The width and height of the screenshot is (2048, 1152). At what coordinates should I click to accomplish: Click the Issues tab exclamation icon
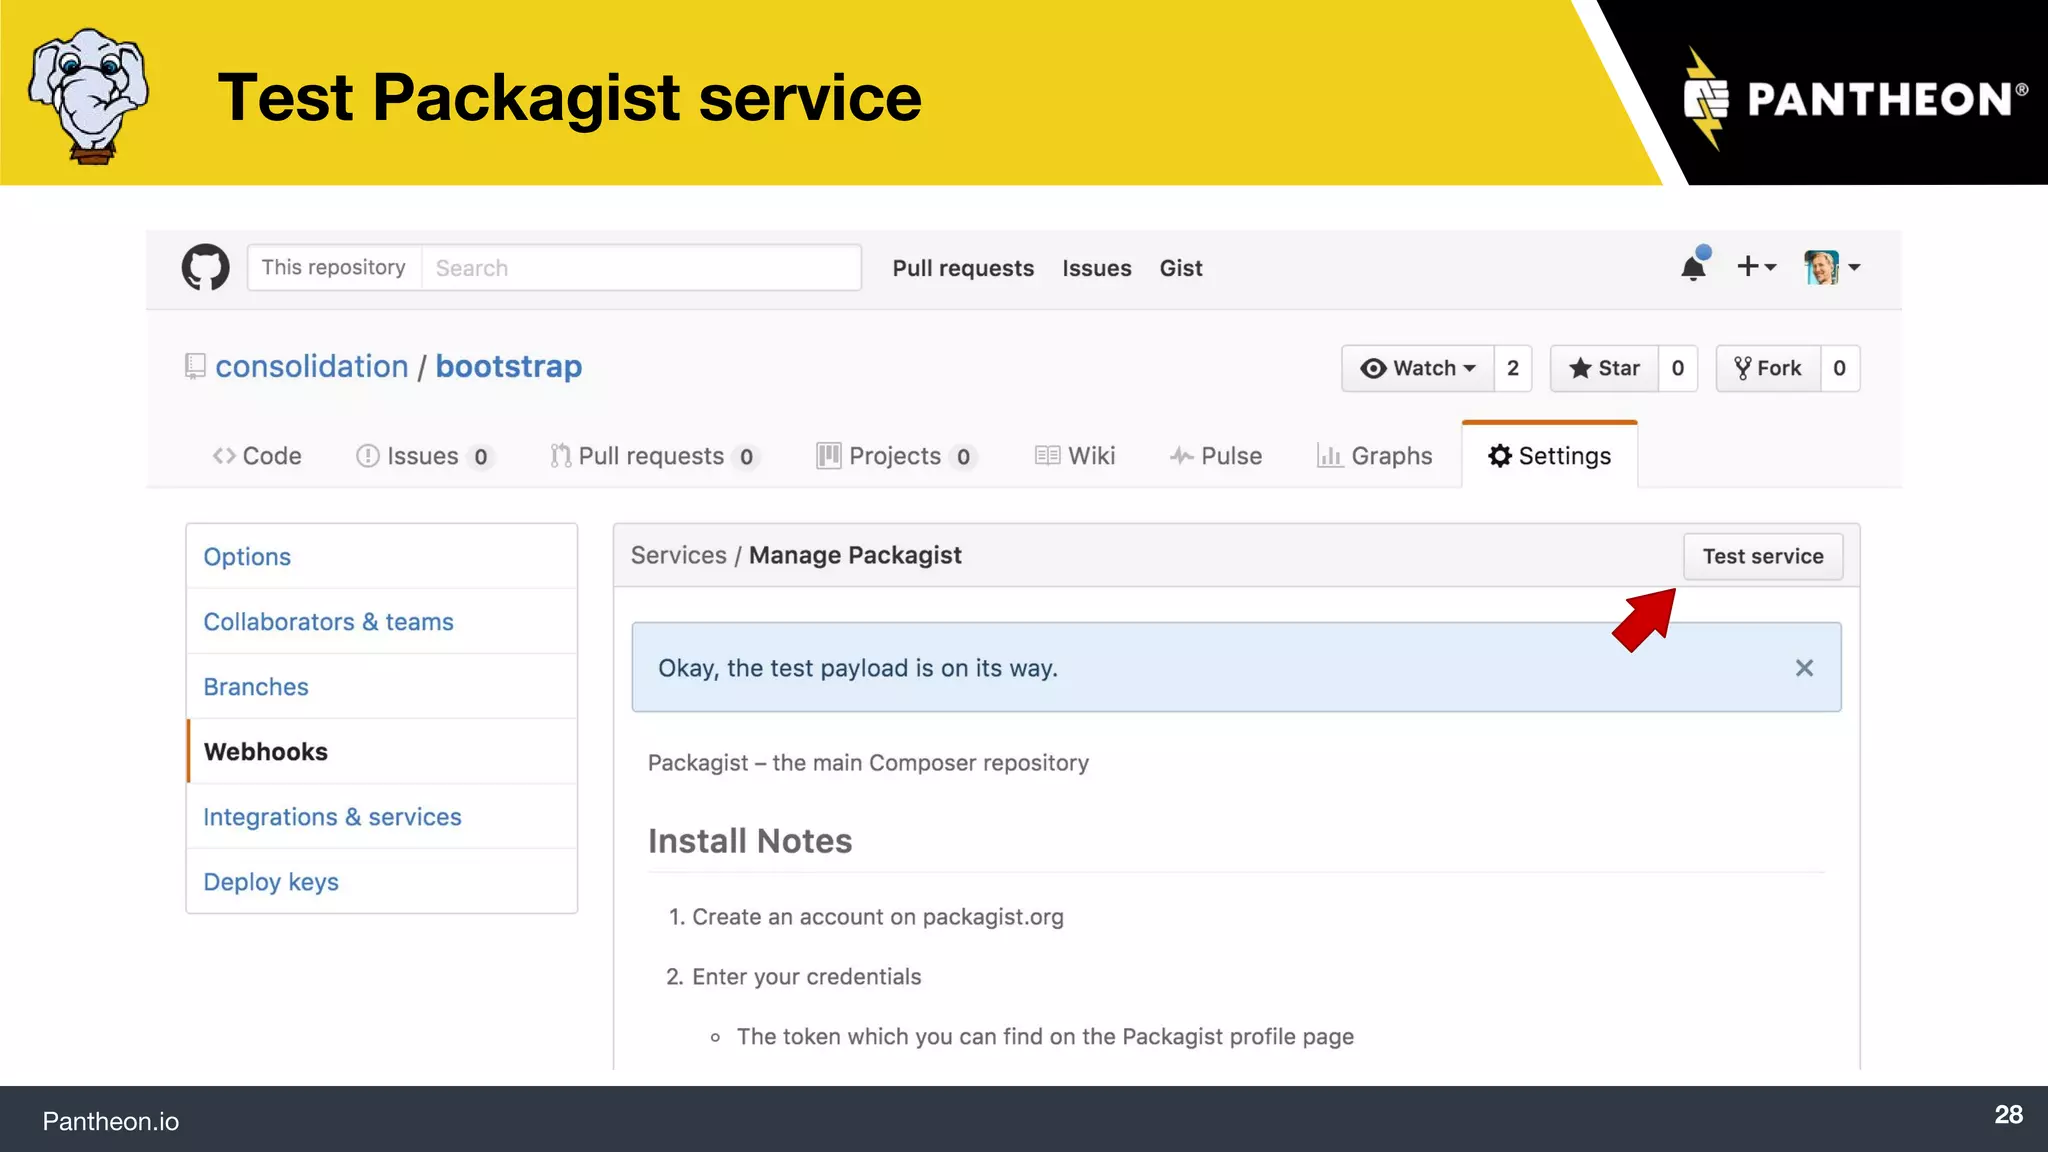coord(368,456)
